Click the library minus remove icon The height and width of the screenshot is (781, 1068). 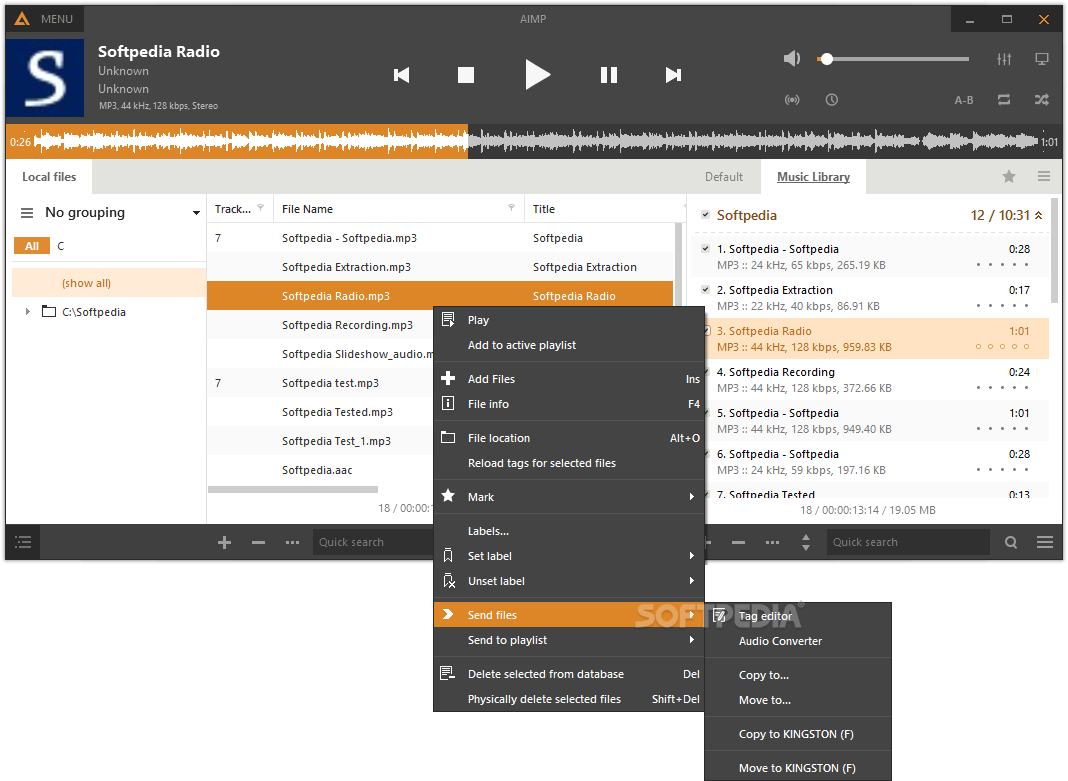coord(258,543)
